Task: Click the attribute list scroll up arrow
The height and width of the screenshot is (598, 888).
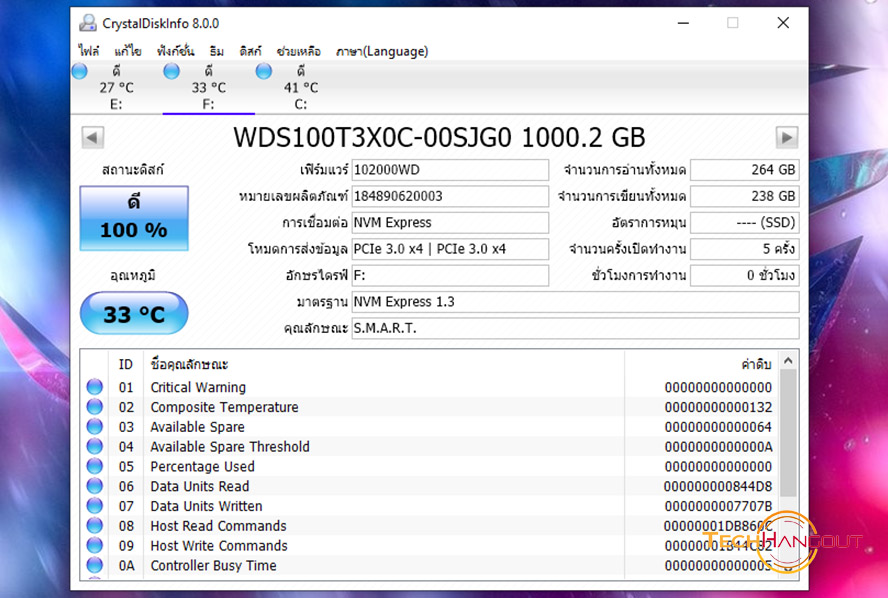Action: coord(788,360)
